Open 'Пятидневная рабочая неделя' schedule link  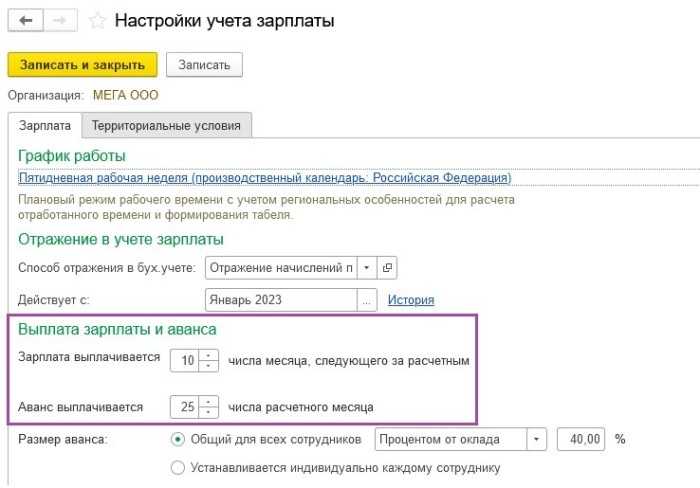point(265,178)
